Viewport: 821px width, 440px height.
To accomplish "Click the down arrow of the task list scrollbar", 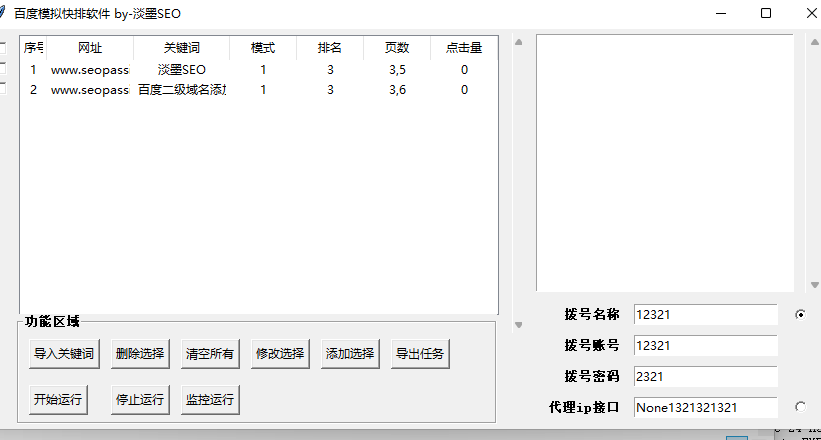I will [x=518, y=325].
